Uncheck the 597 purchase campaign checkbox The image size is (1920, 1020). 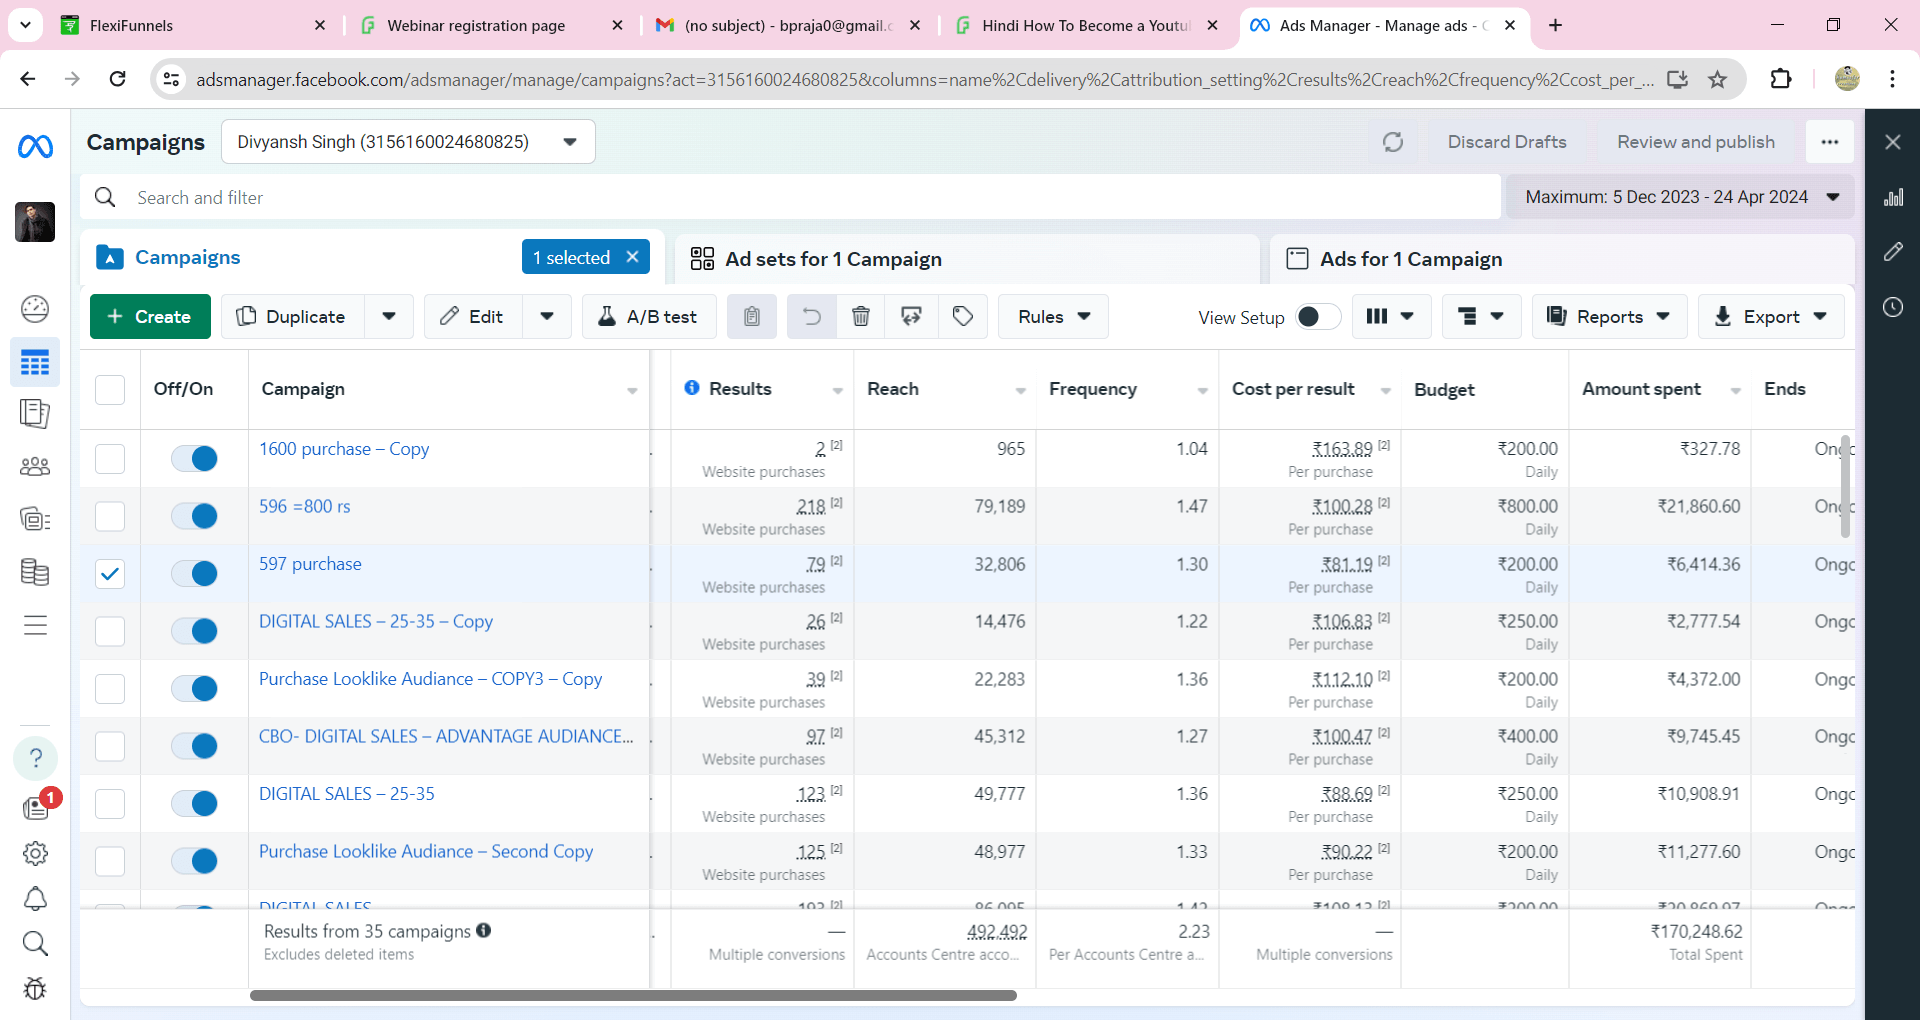pos(109,573)
